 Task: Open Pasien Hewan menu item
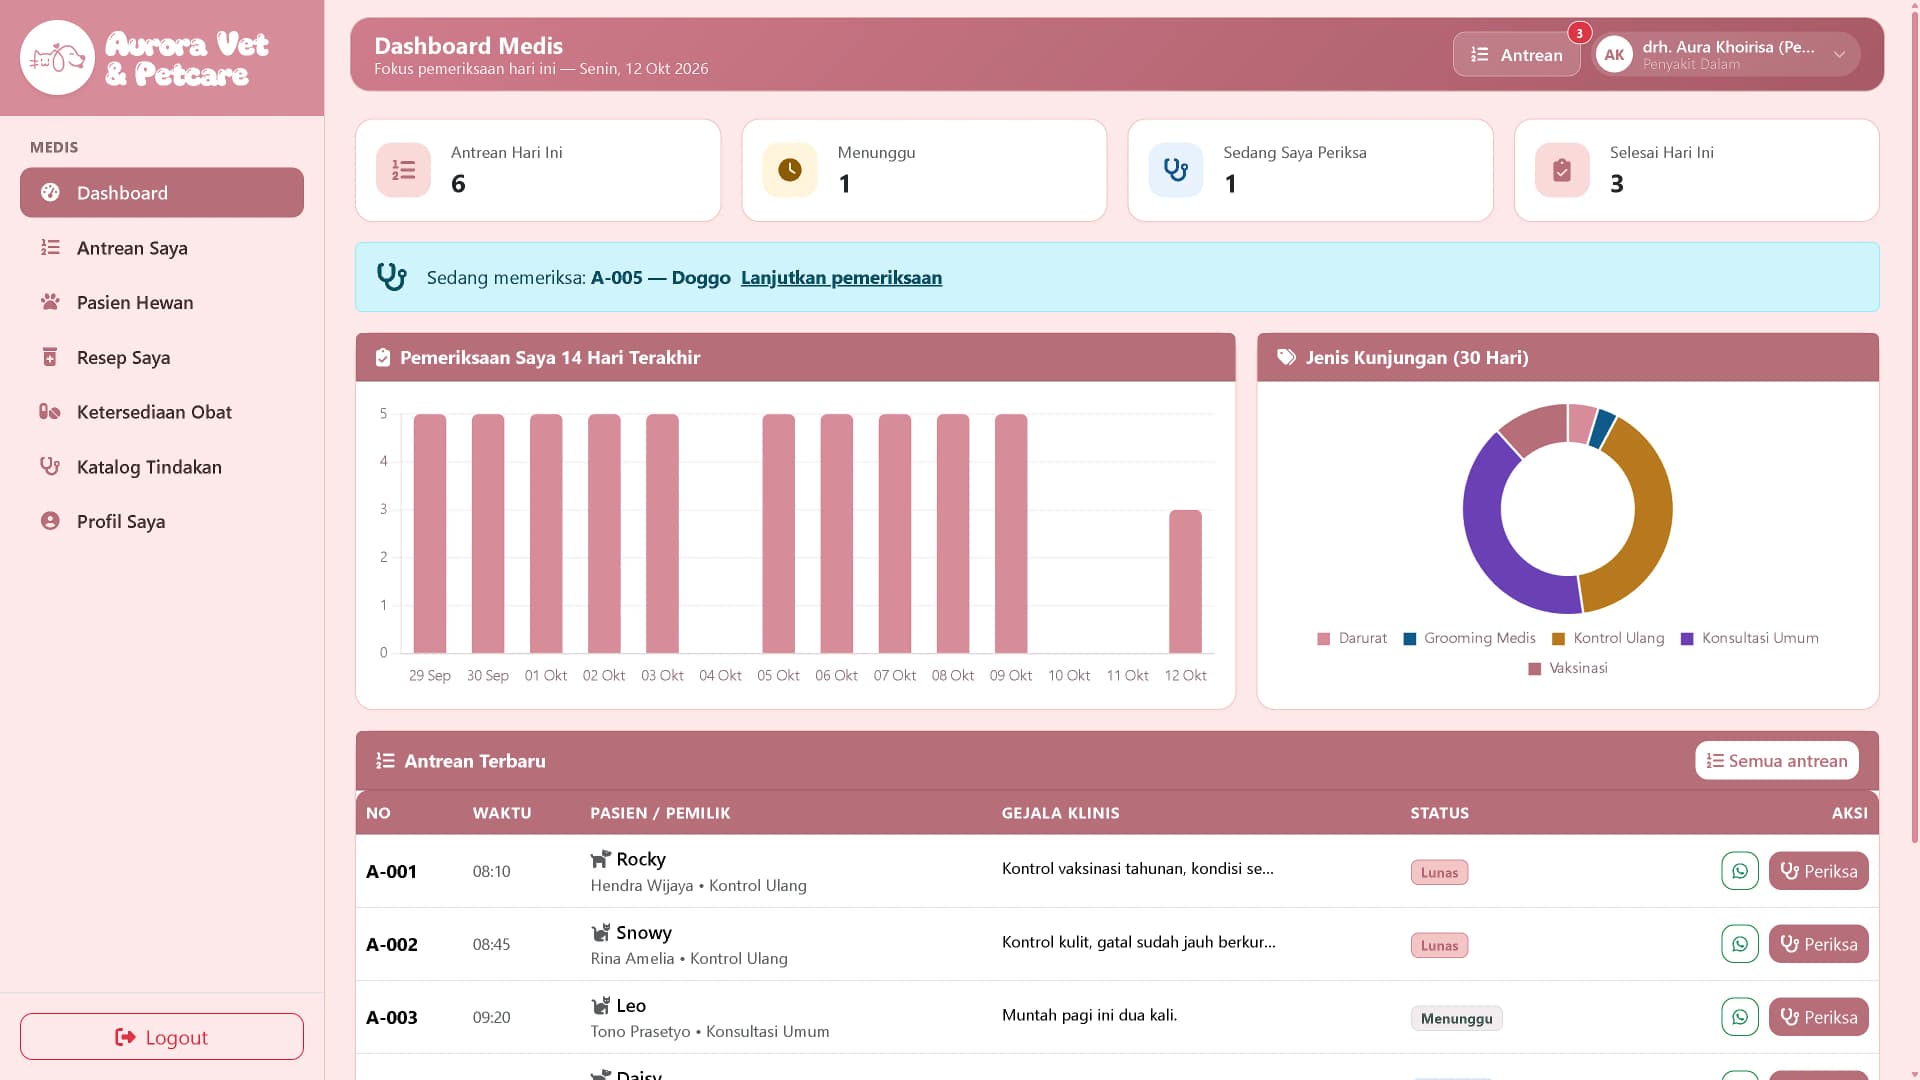point(162,302)
